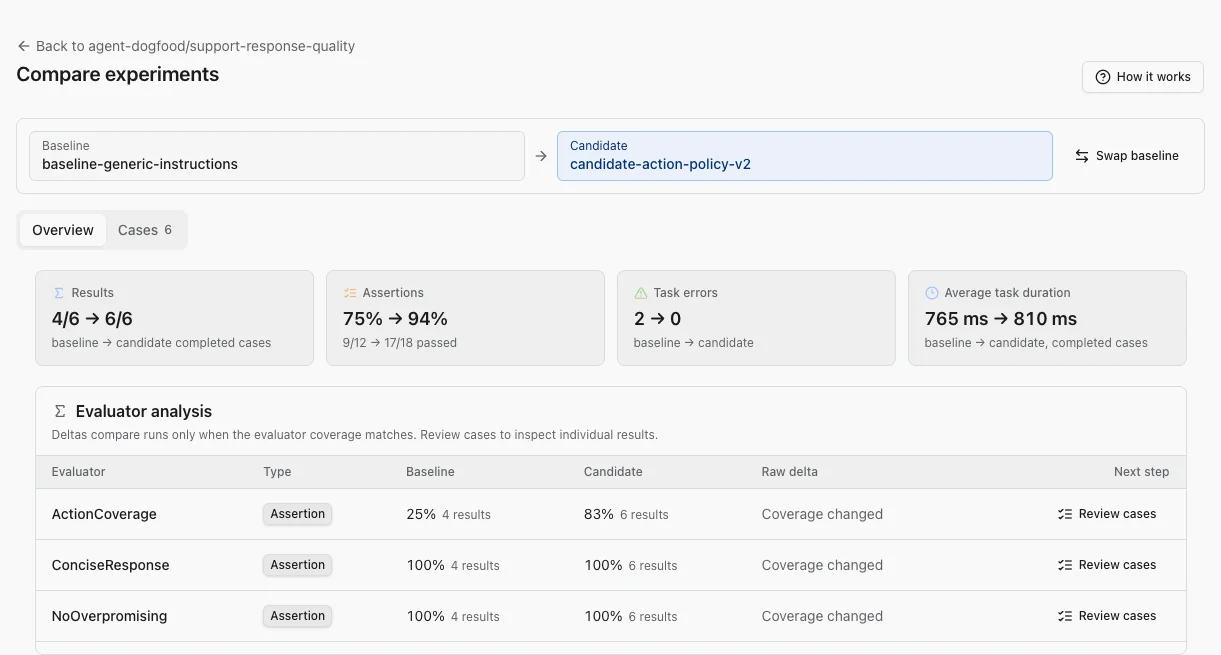The image size is (1221, 655).
Task: Open the Candidate experiment selector
Action: coord(805,156)
